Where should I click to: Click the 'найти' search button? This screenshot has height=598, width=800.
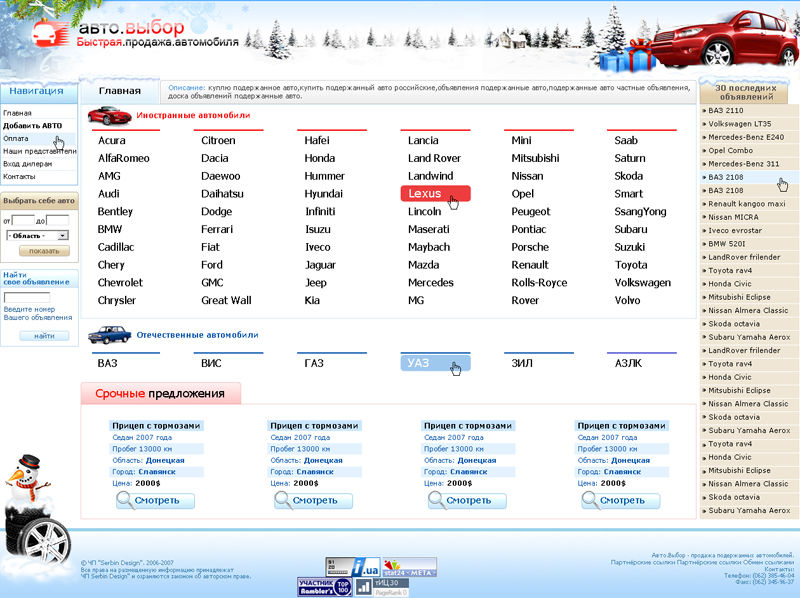click(44, 336)
